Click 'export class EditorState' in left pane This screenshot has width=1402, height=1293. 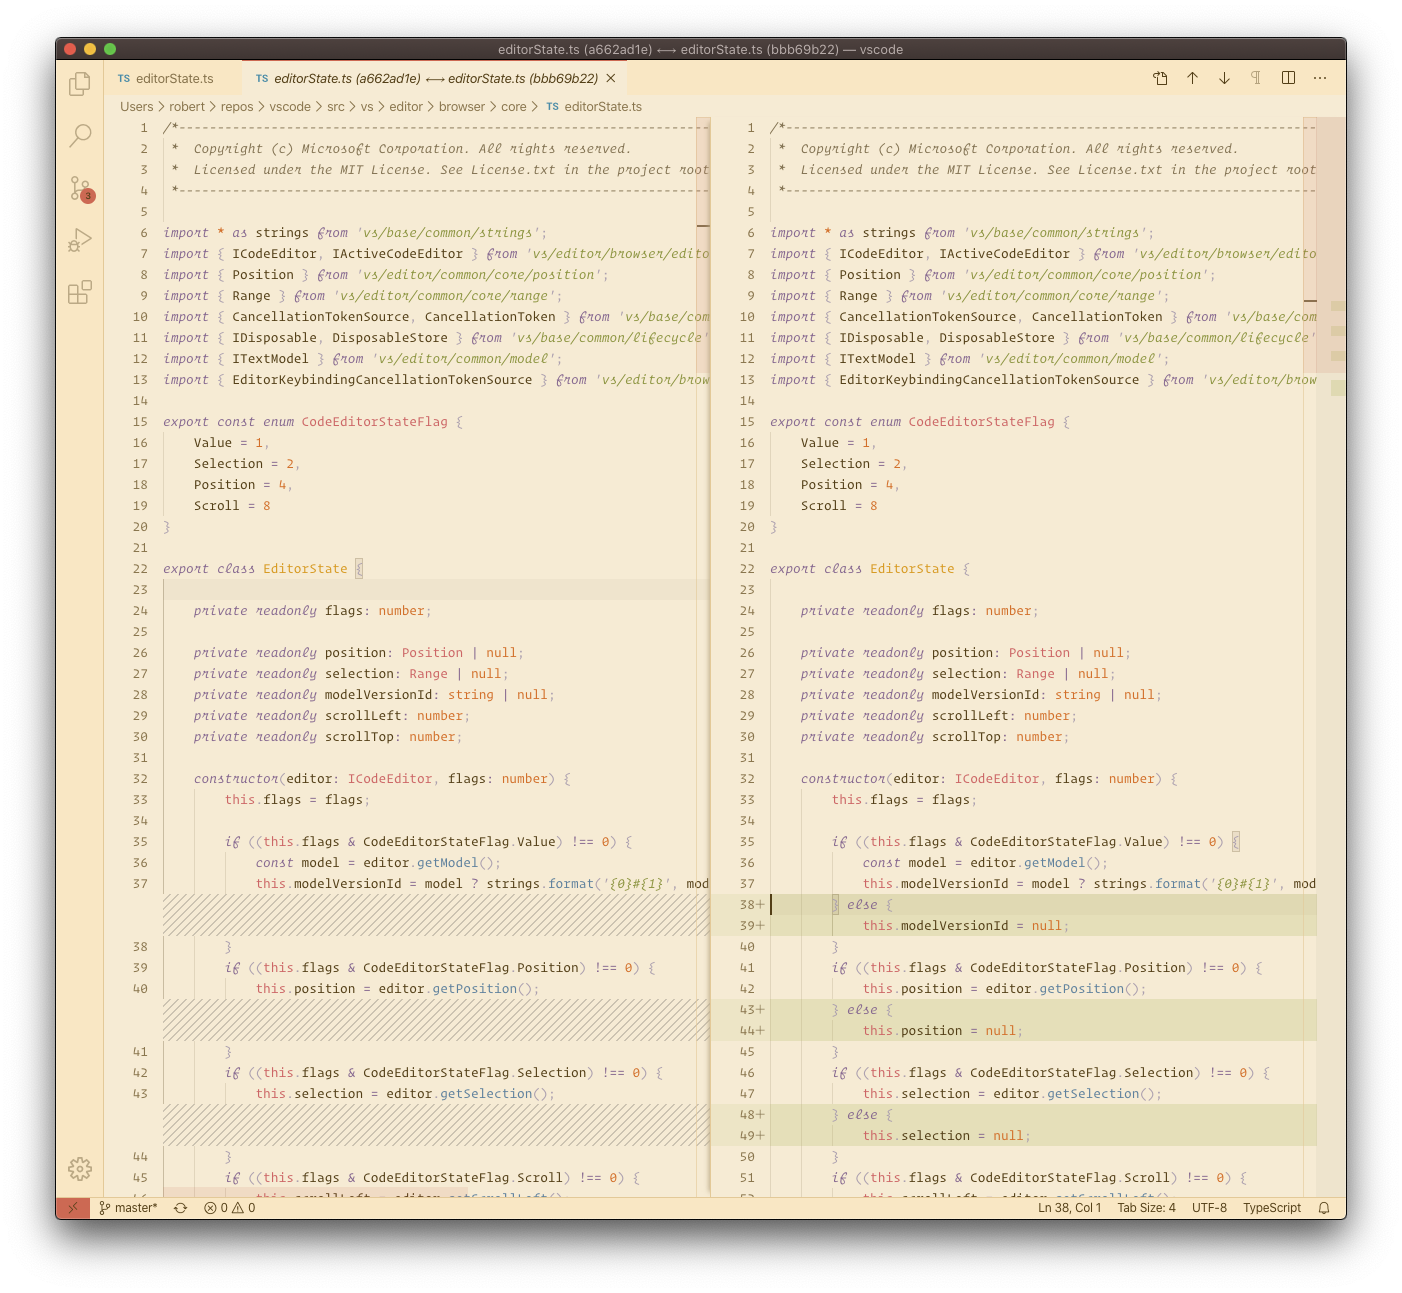pyautogui.click(x=255, y=568)
